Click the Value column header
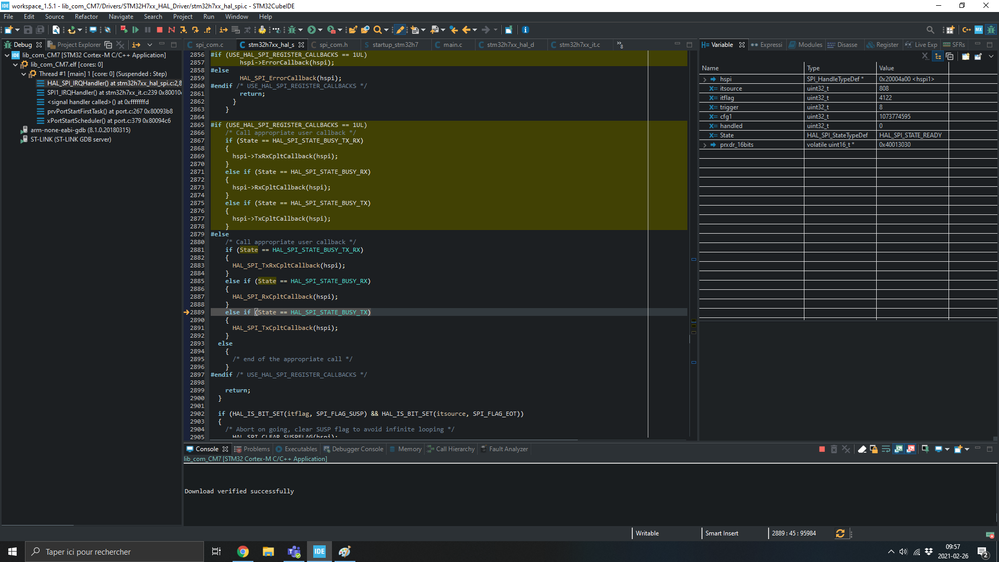The height and width of the screenshot is (562, 999). 912,68
